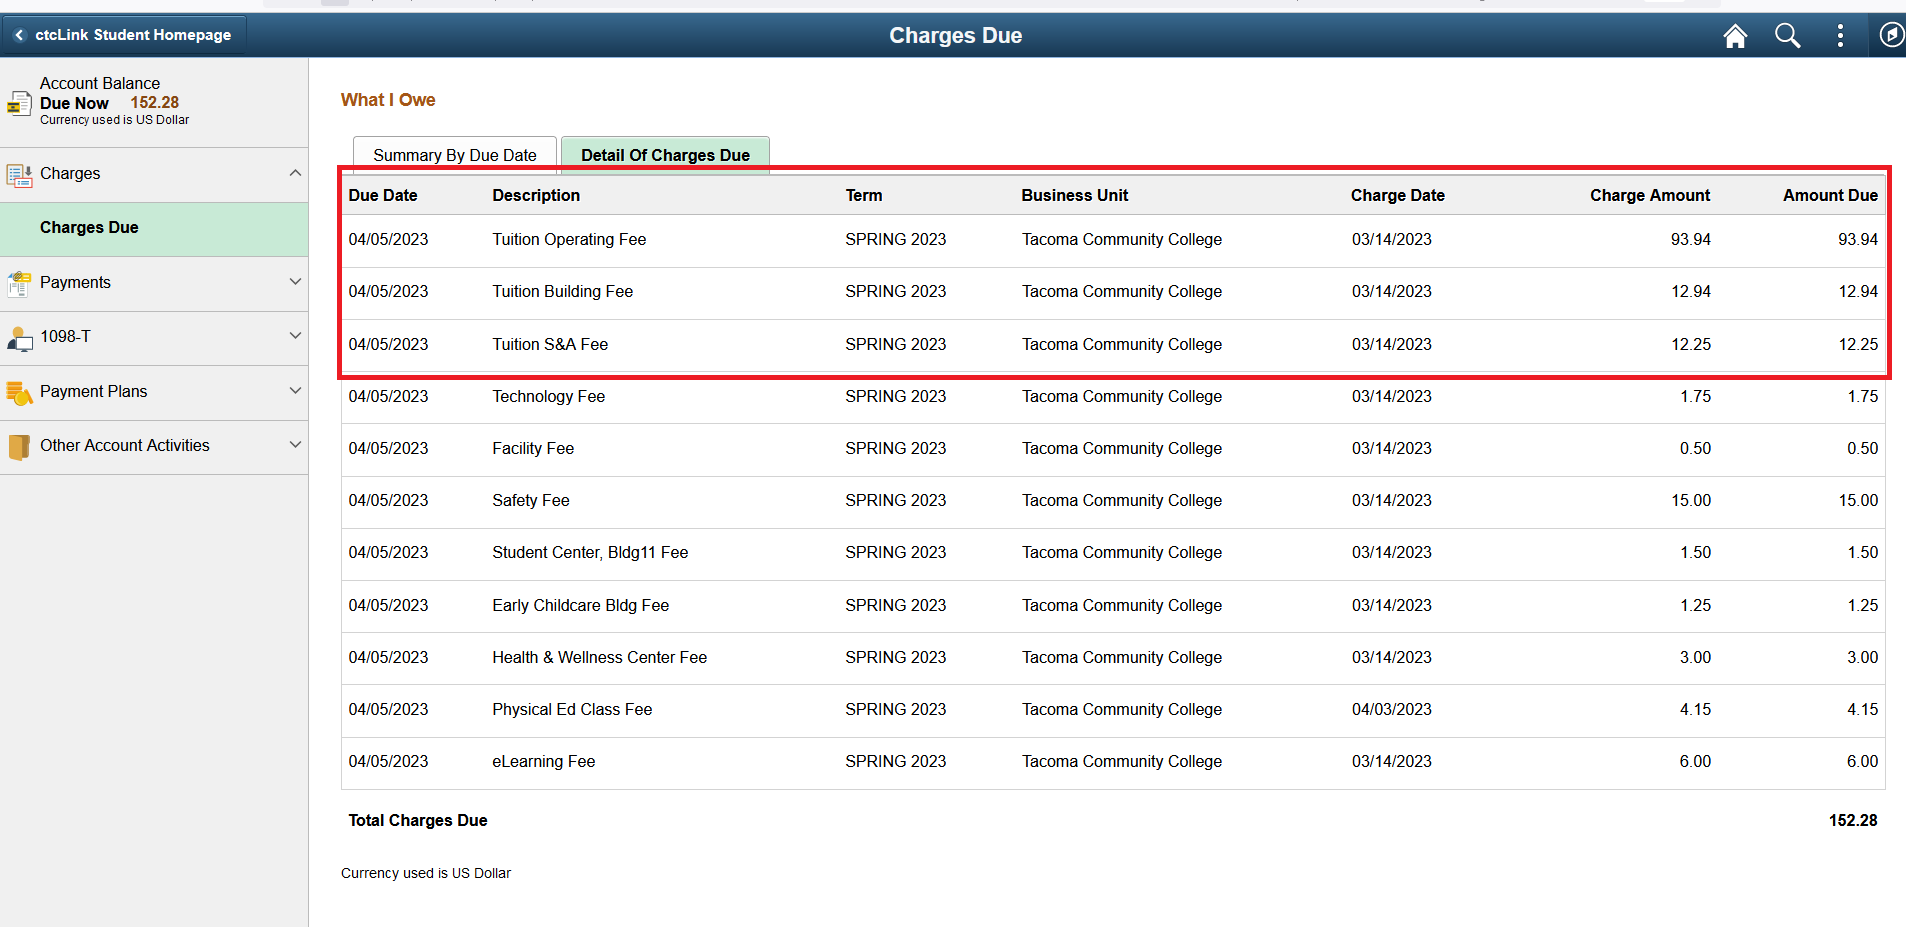Open the Charges menu label
1906x927 pixels.
[x=70, y=174]
